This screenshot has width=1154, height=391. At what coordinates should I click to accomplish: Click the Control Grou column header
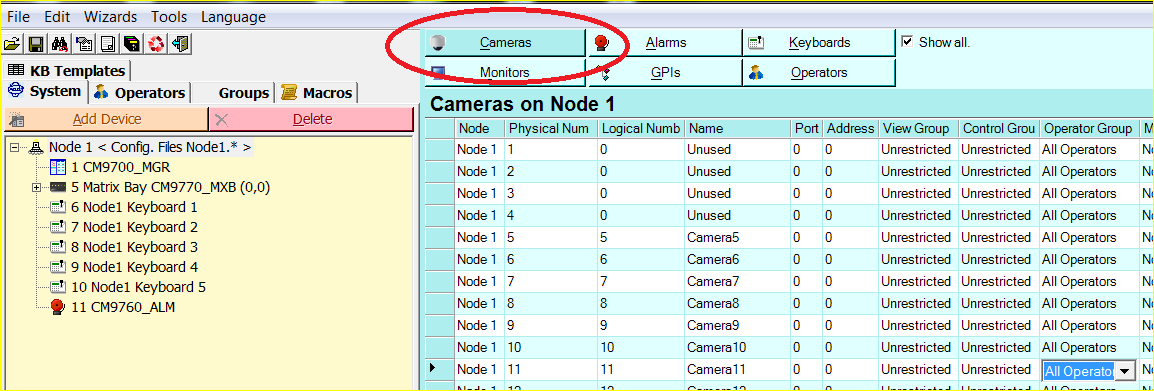(x=999, y=129)
